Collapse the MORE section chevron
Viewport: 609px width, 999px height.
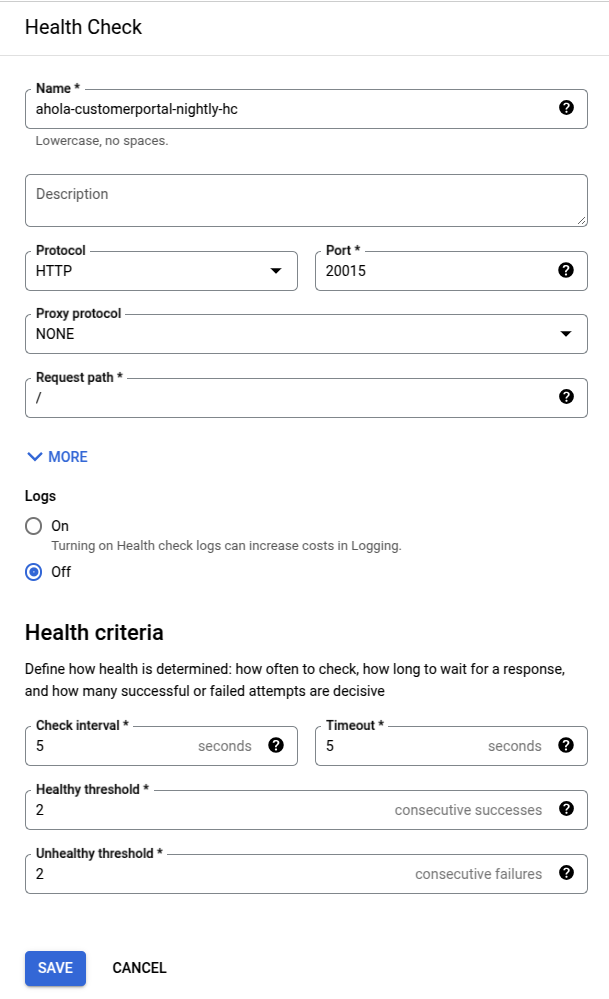coord(35,457)
